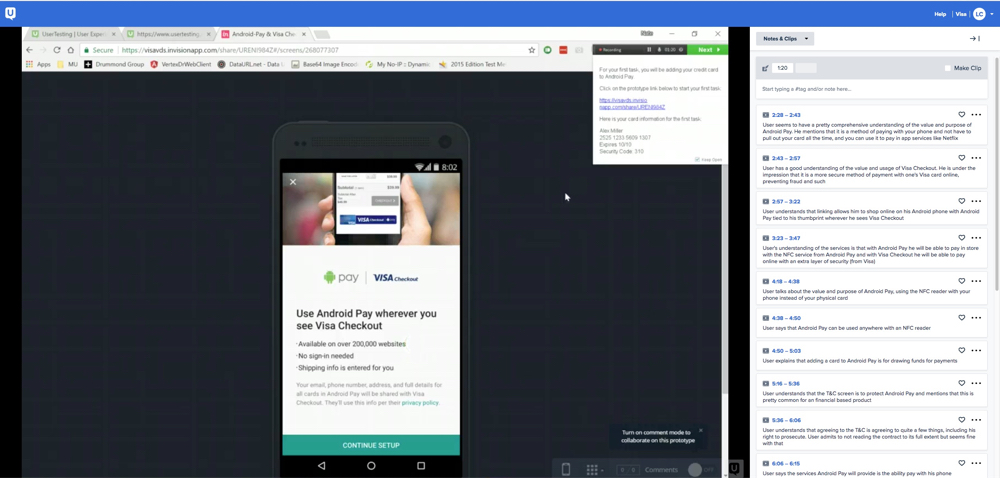Viewport: 1000px width, 478px height.
Task: Expand the LC user account menu
Action: tap(983, 14)
